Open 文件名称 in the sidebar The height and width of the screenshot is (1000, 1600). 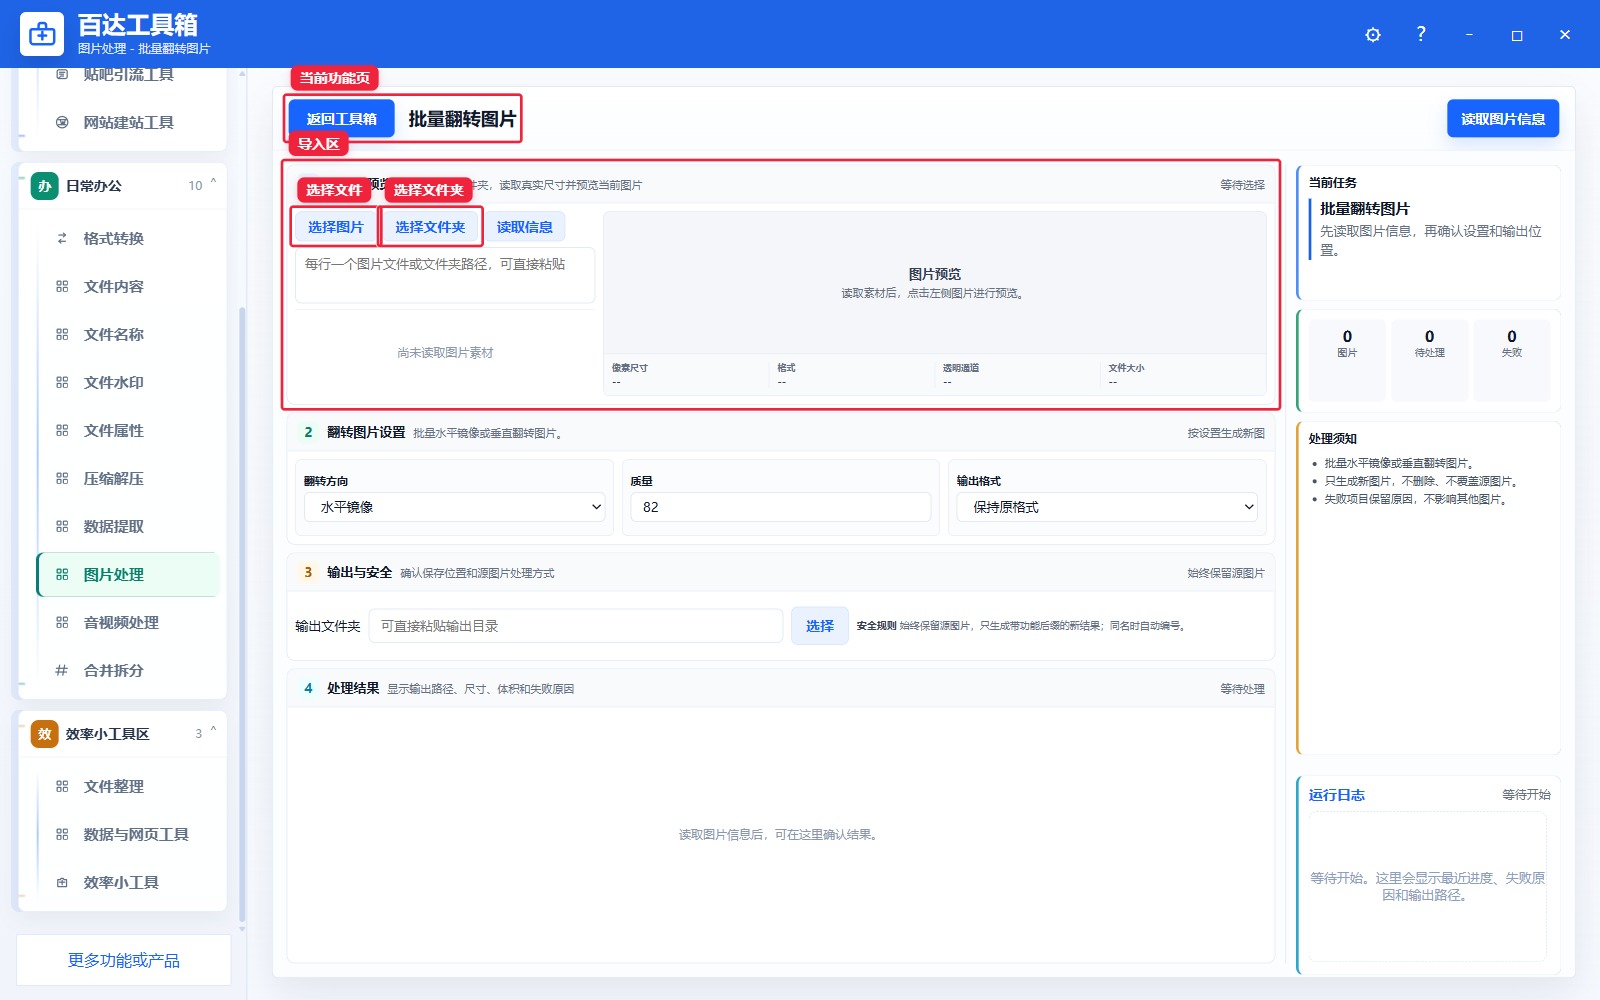[x=128, y=334]
